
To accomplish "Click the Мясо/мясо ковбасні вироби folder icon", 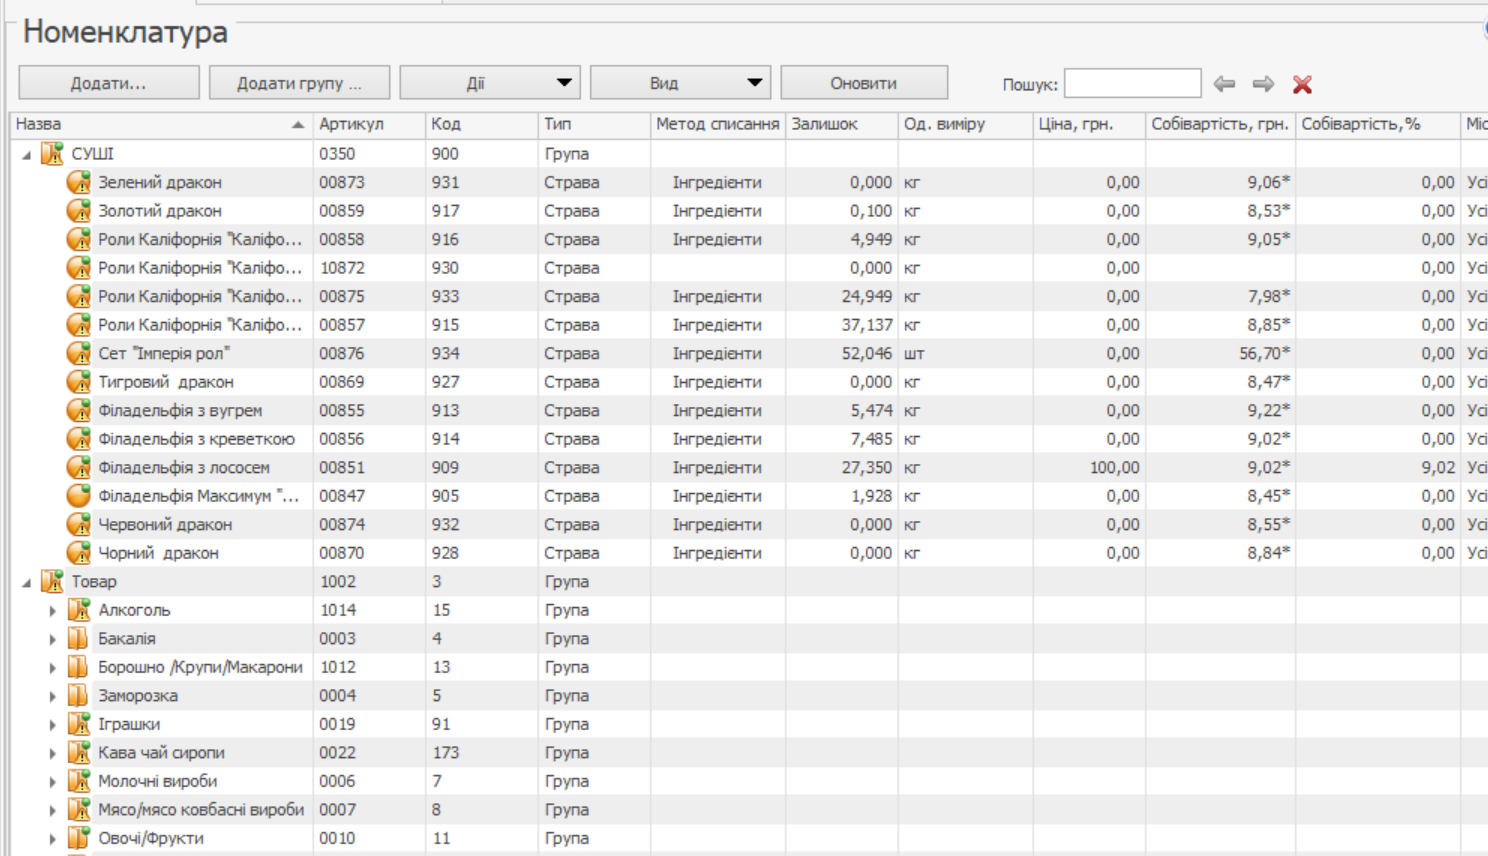I will coord(79,809).
